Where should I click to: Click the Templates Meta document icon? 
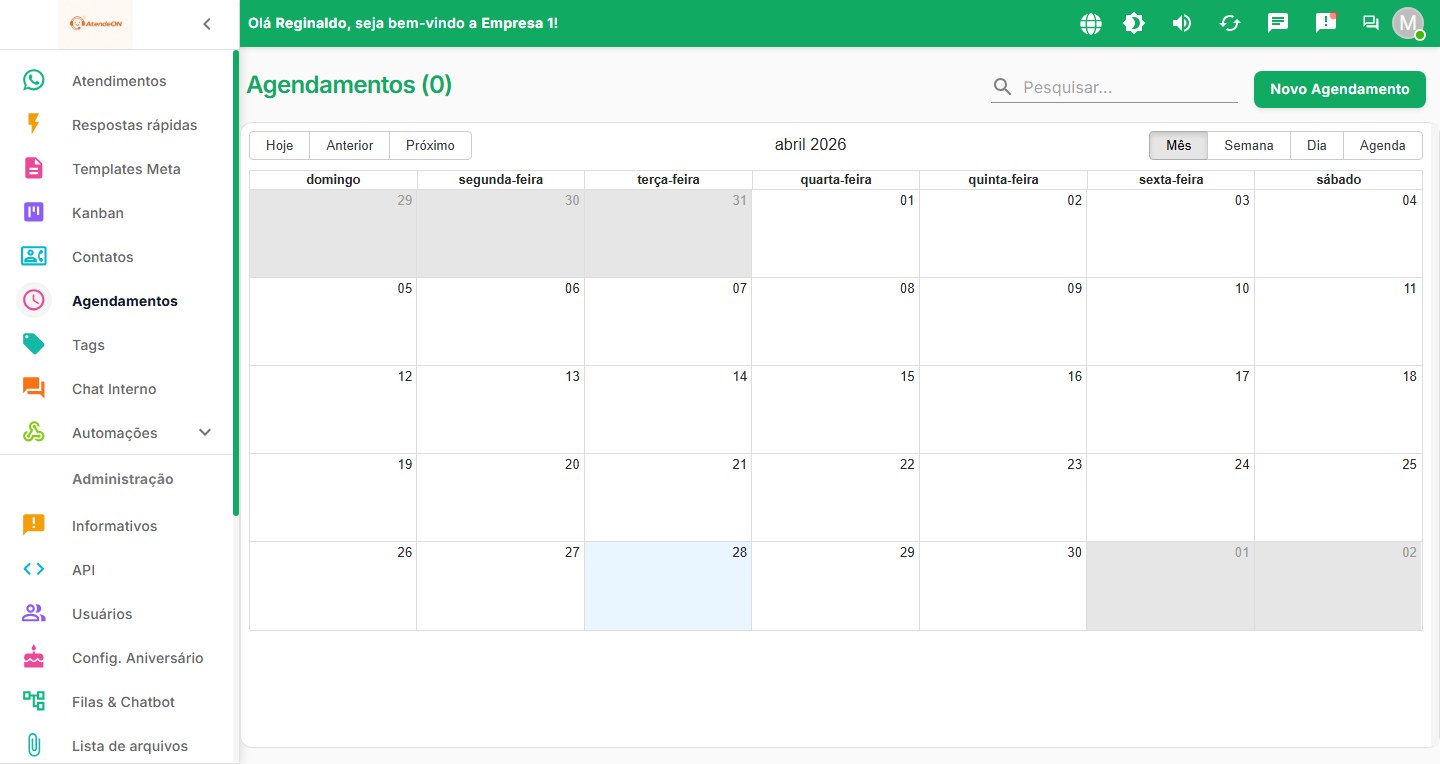(x=34, y=169)
